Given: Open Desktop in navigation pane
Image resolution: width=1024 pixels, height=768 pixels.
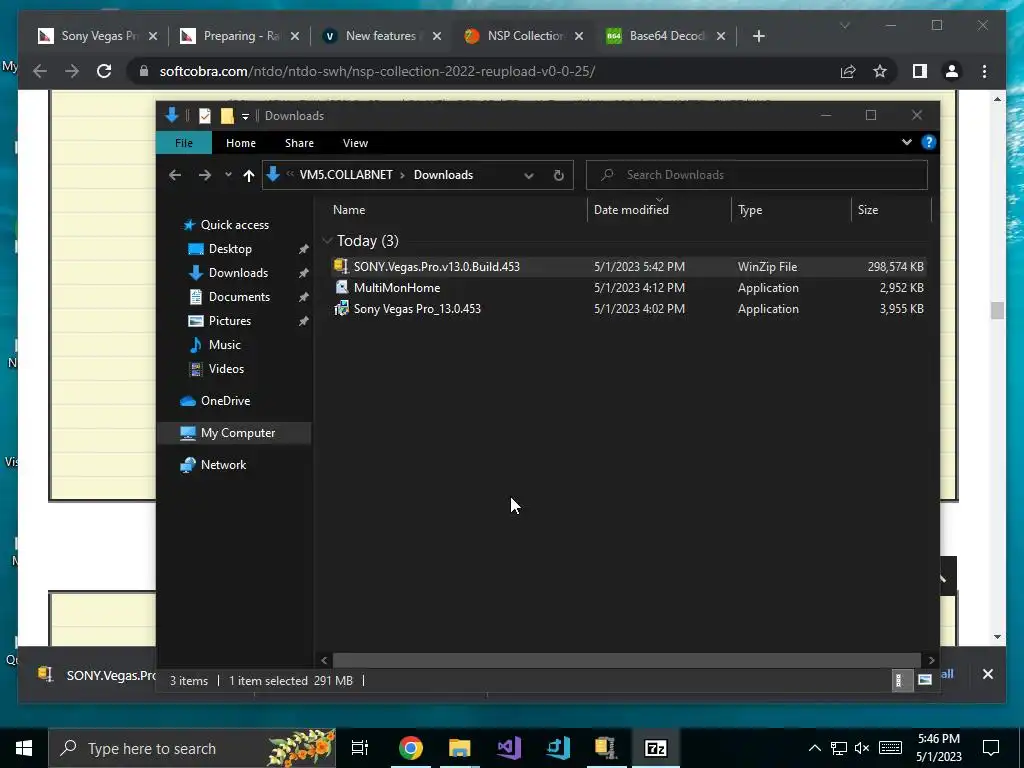Looking at the screenshot, I should (229, 249).
